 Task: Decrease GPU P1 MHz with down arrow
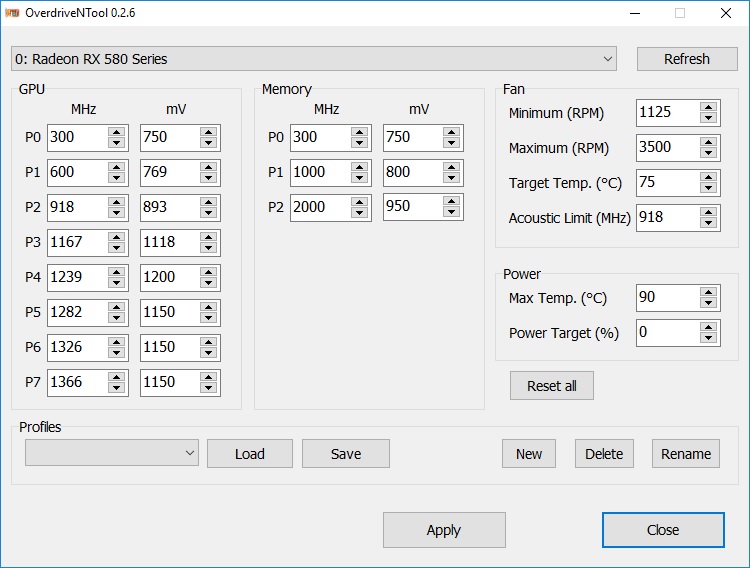pos(116,178)
